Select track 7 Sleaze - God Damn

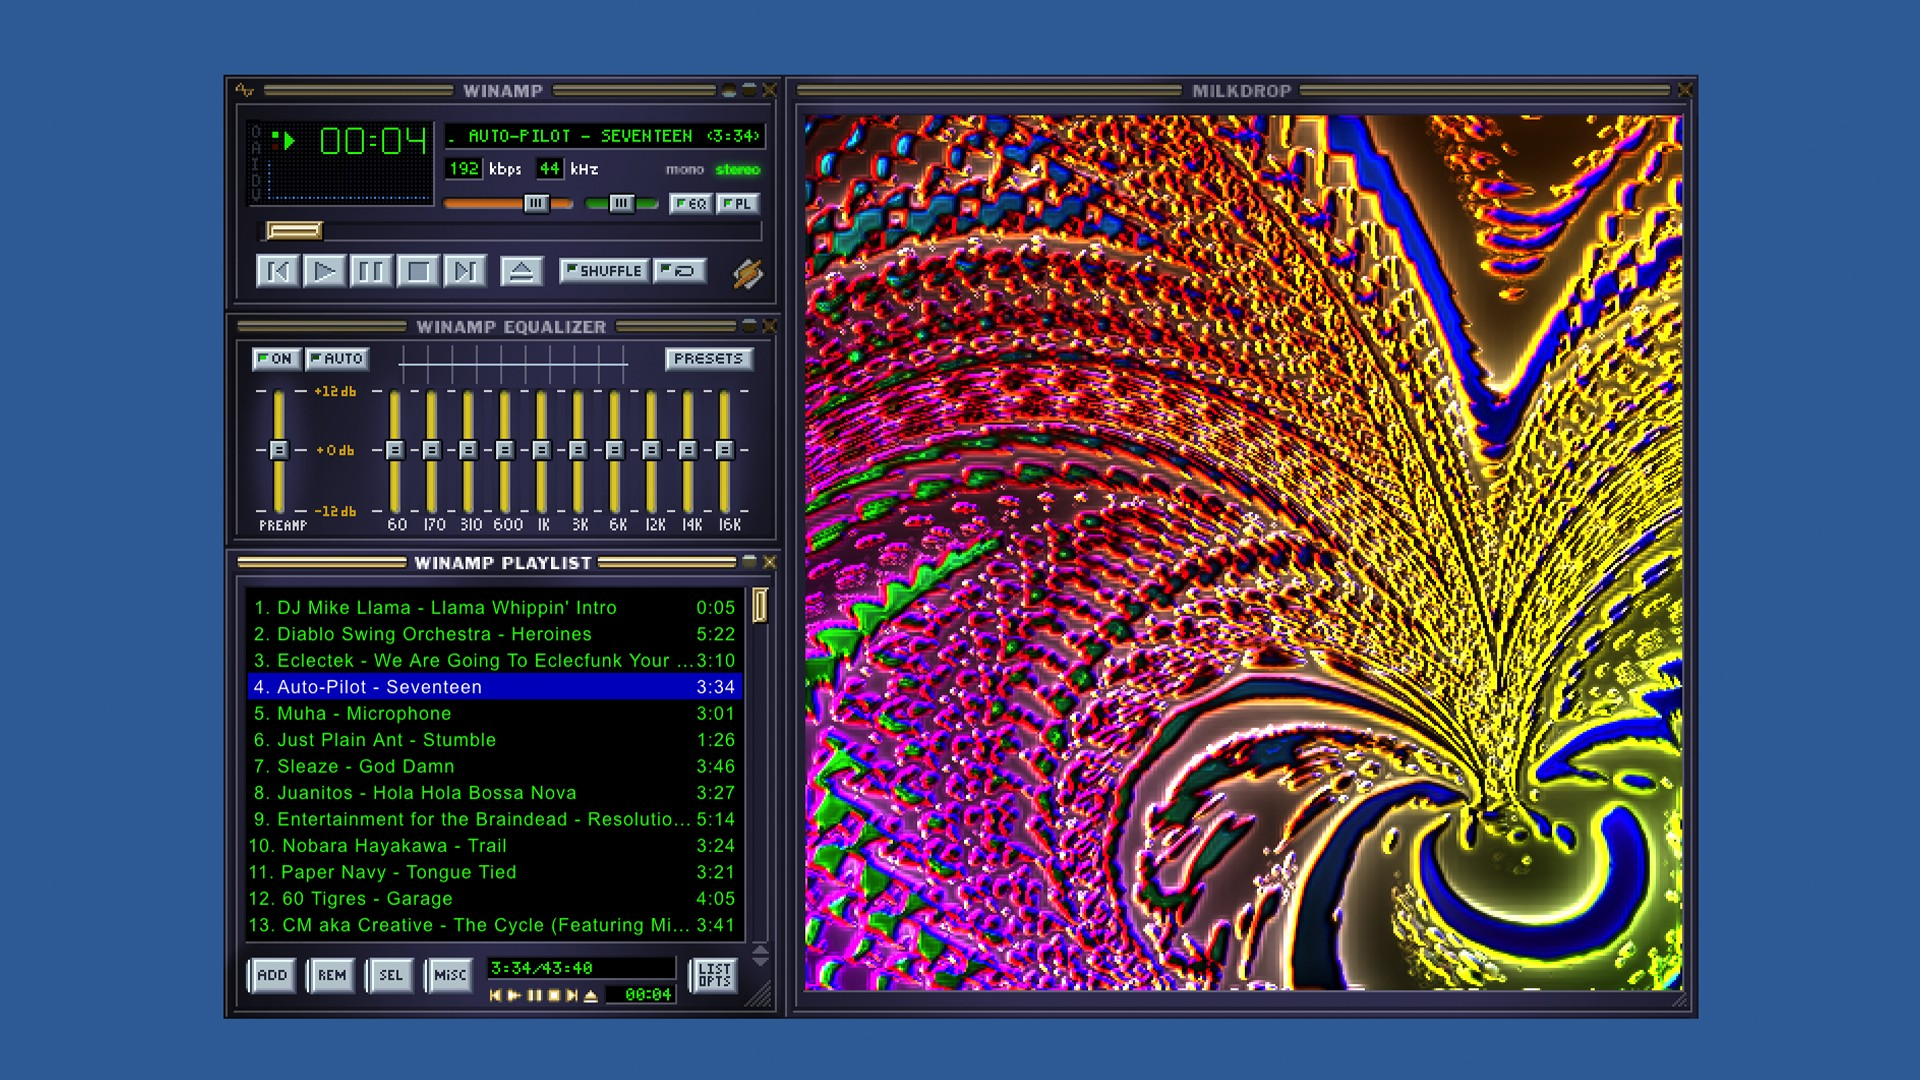tap(365, 766)
